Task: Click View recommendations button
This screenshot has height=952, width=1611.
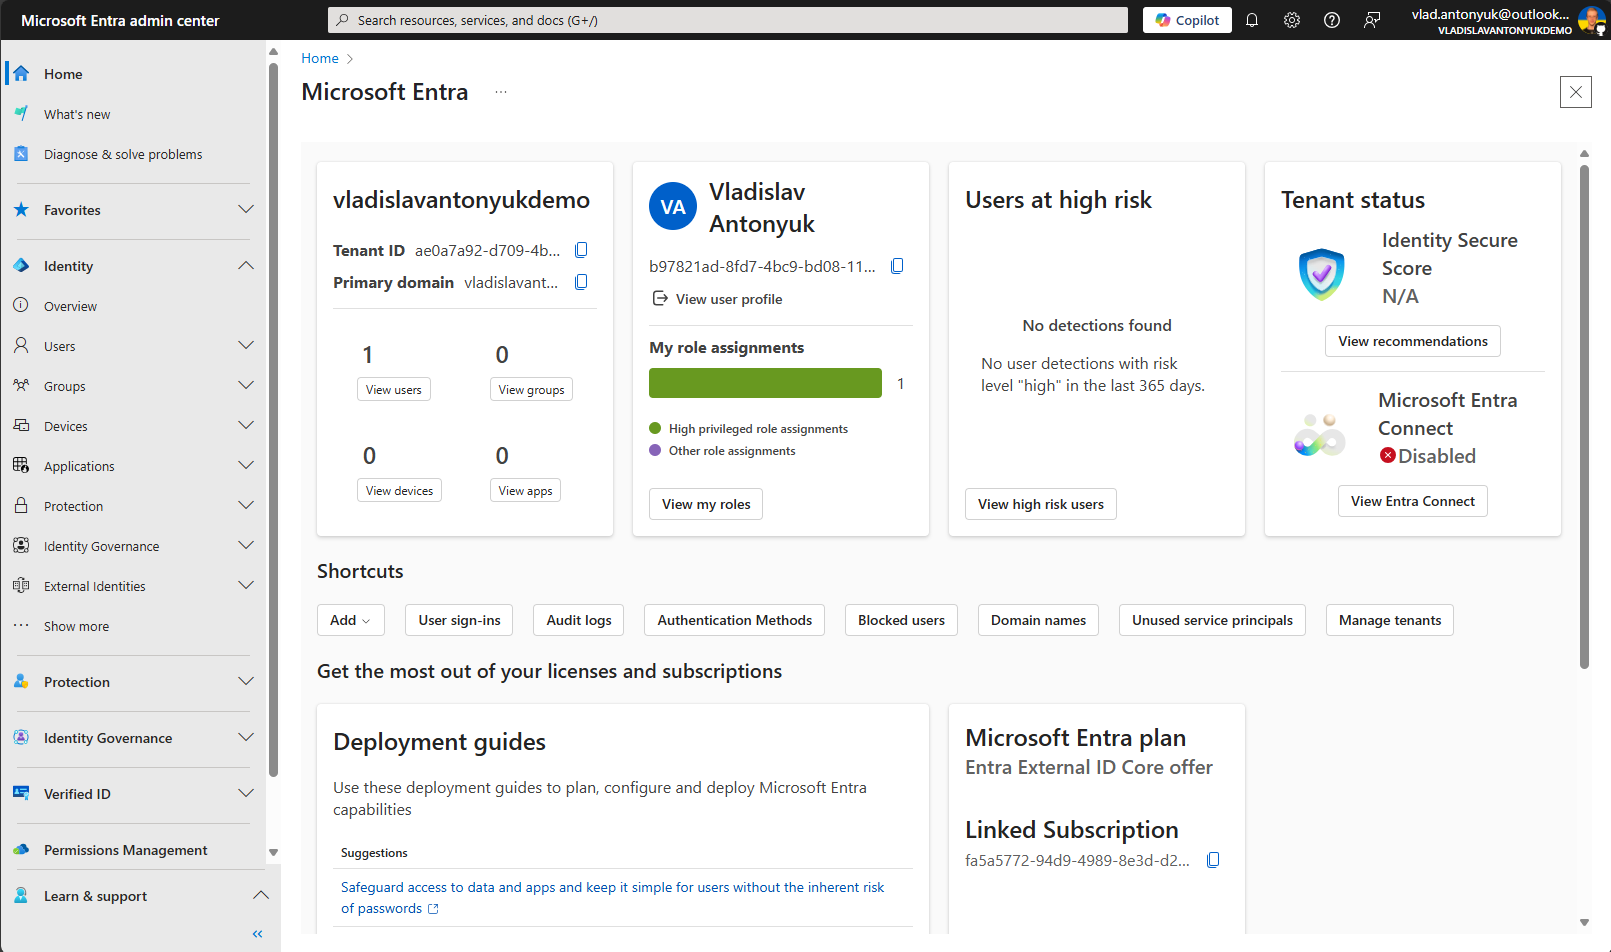Action: tap(1413, 341)
